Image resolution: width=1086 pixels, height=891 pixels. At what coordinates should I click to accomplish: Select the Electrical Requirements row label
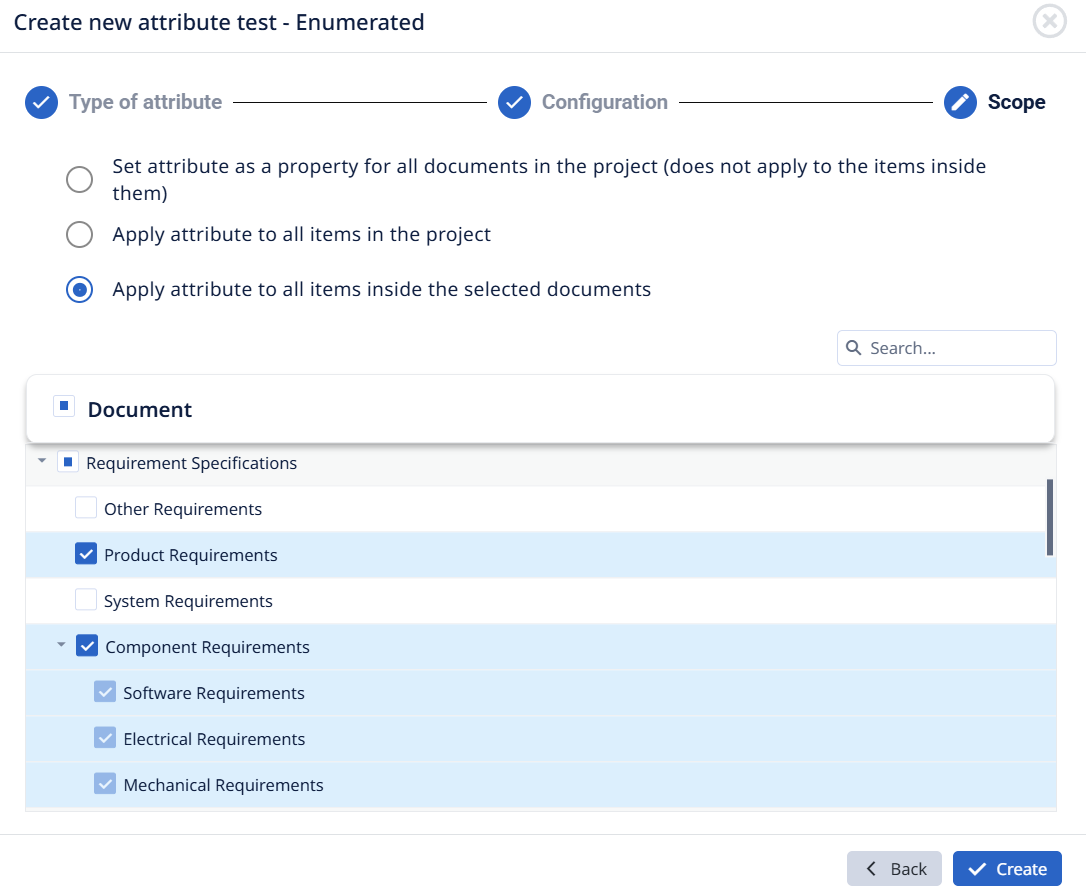click(214, 739)
